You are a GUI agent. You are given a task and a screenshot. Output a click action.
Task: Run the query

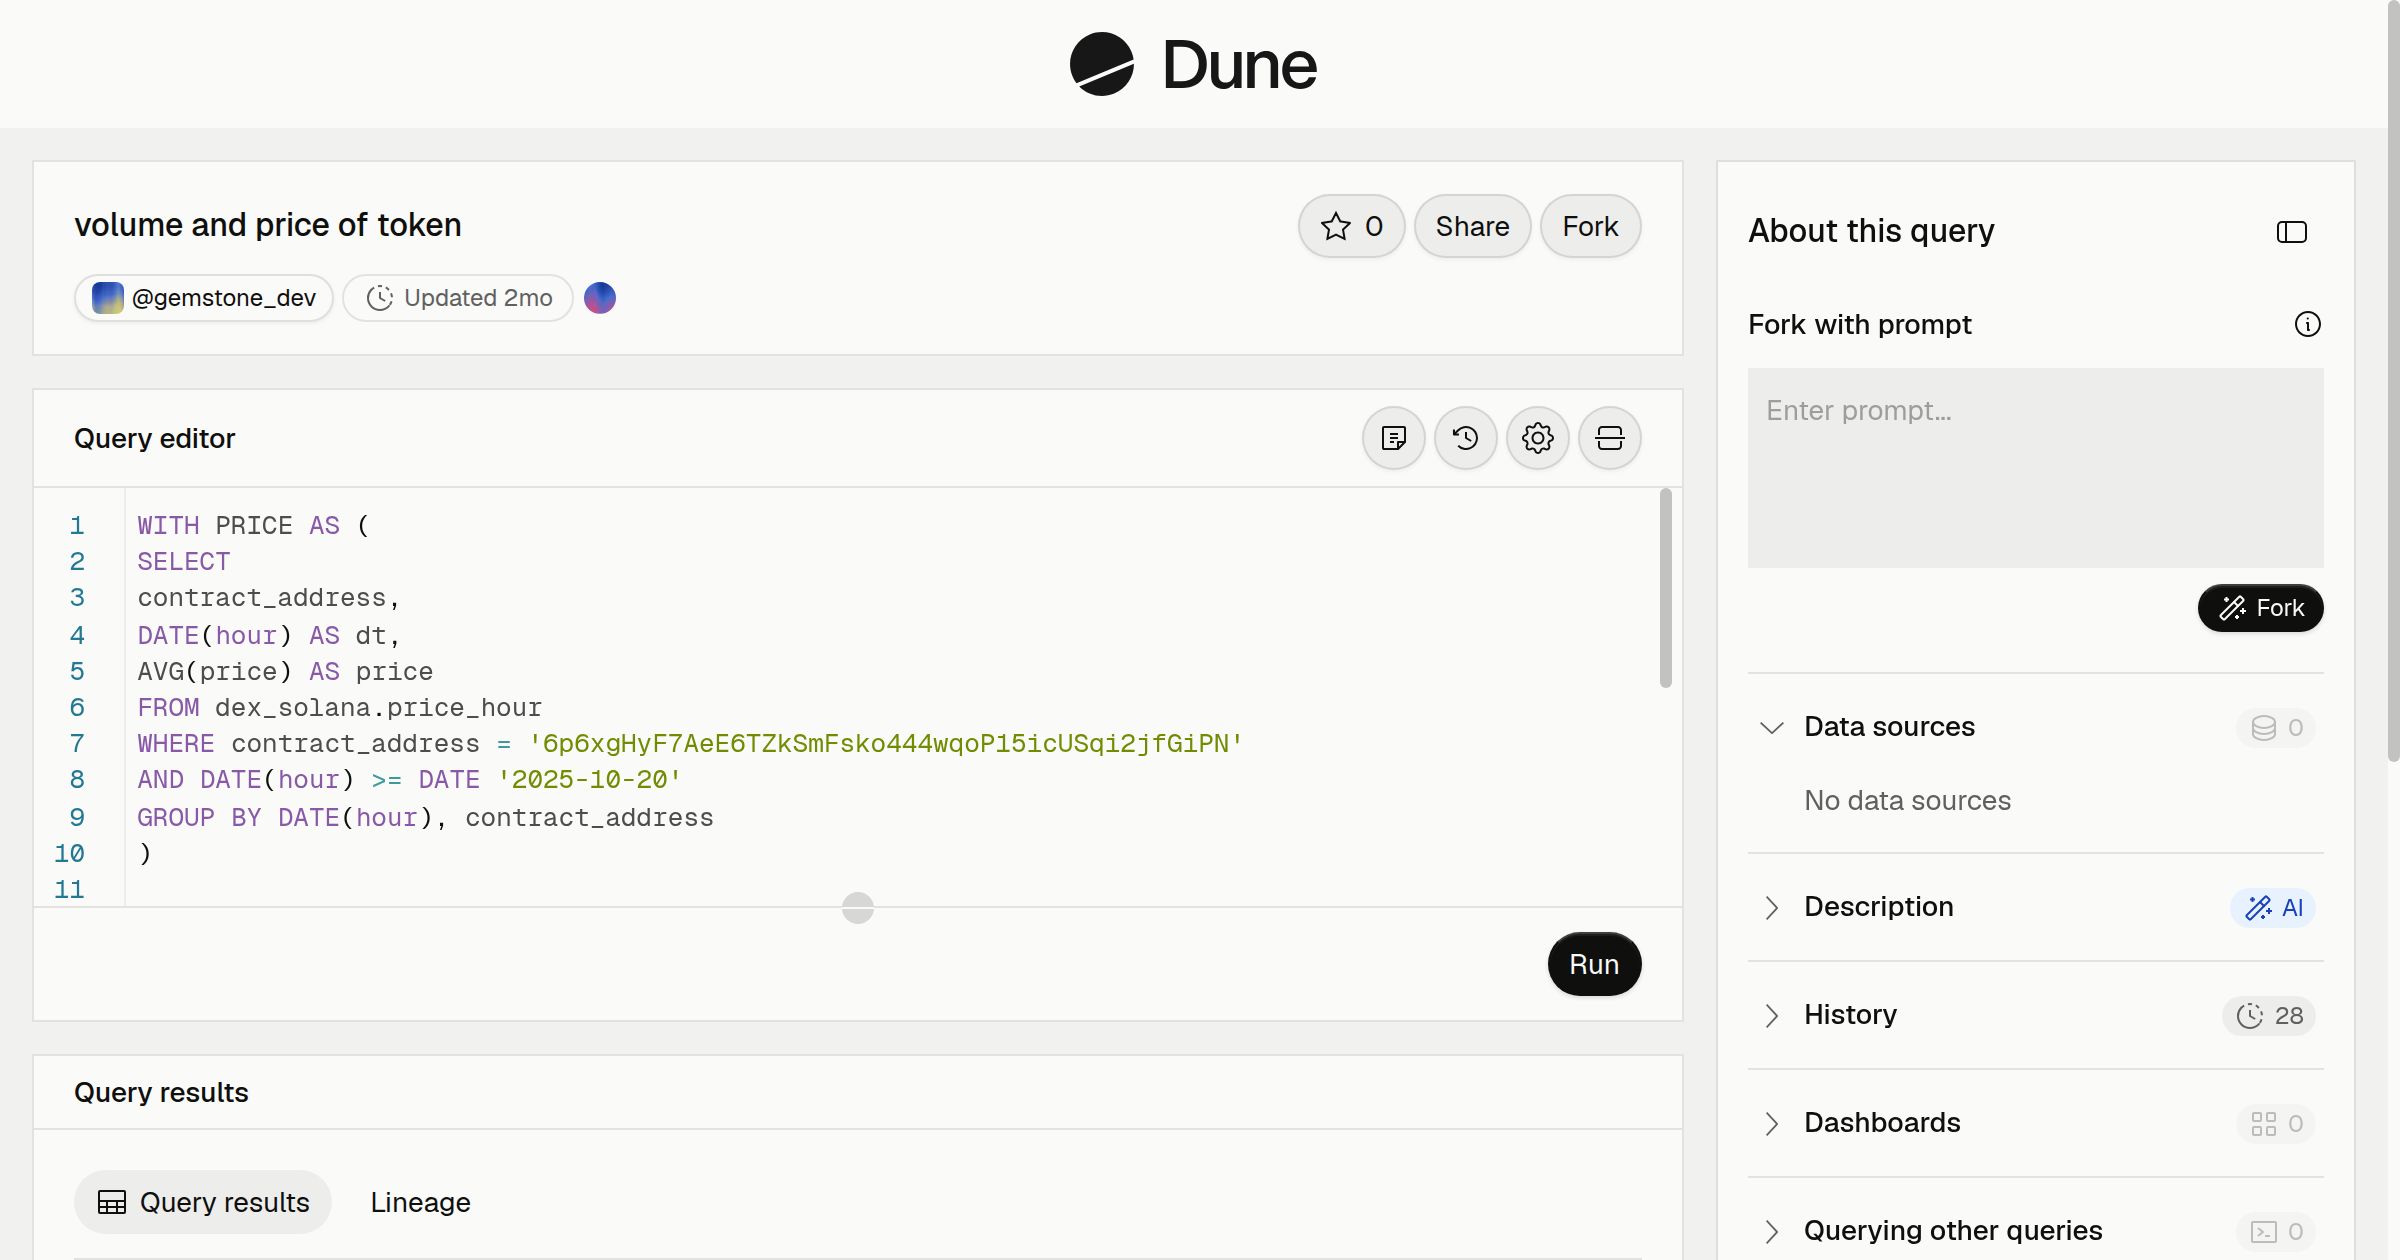point(1594,964)
